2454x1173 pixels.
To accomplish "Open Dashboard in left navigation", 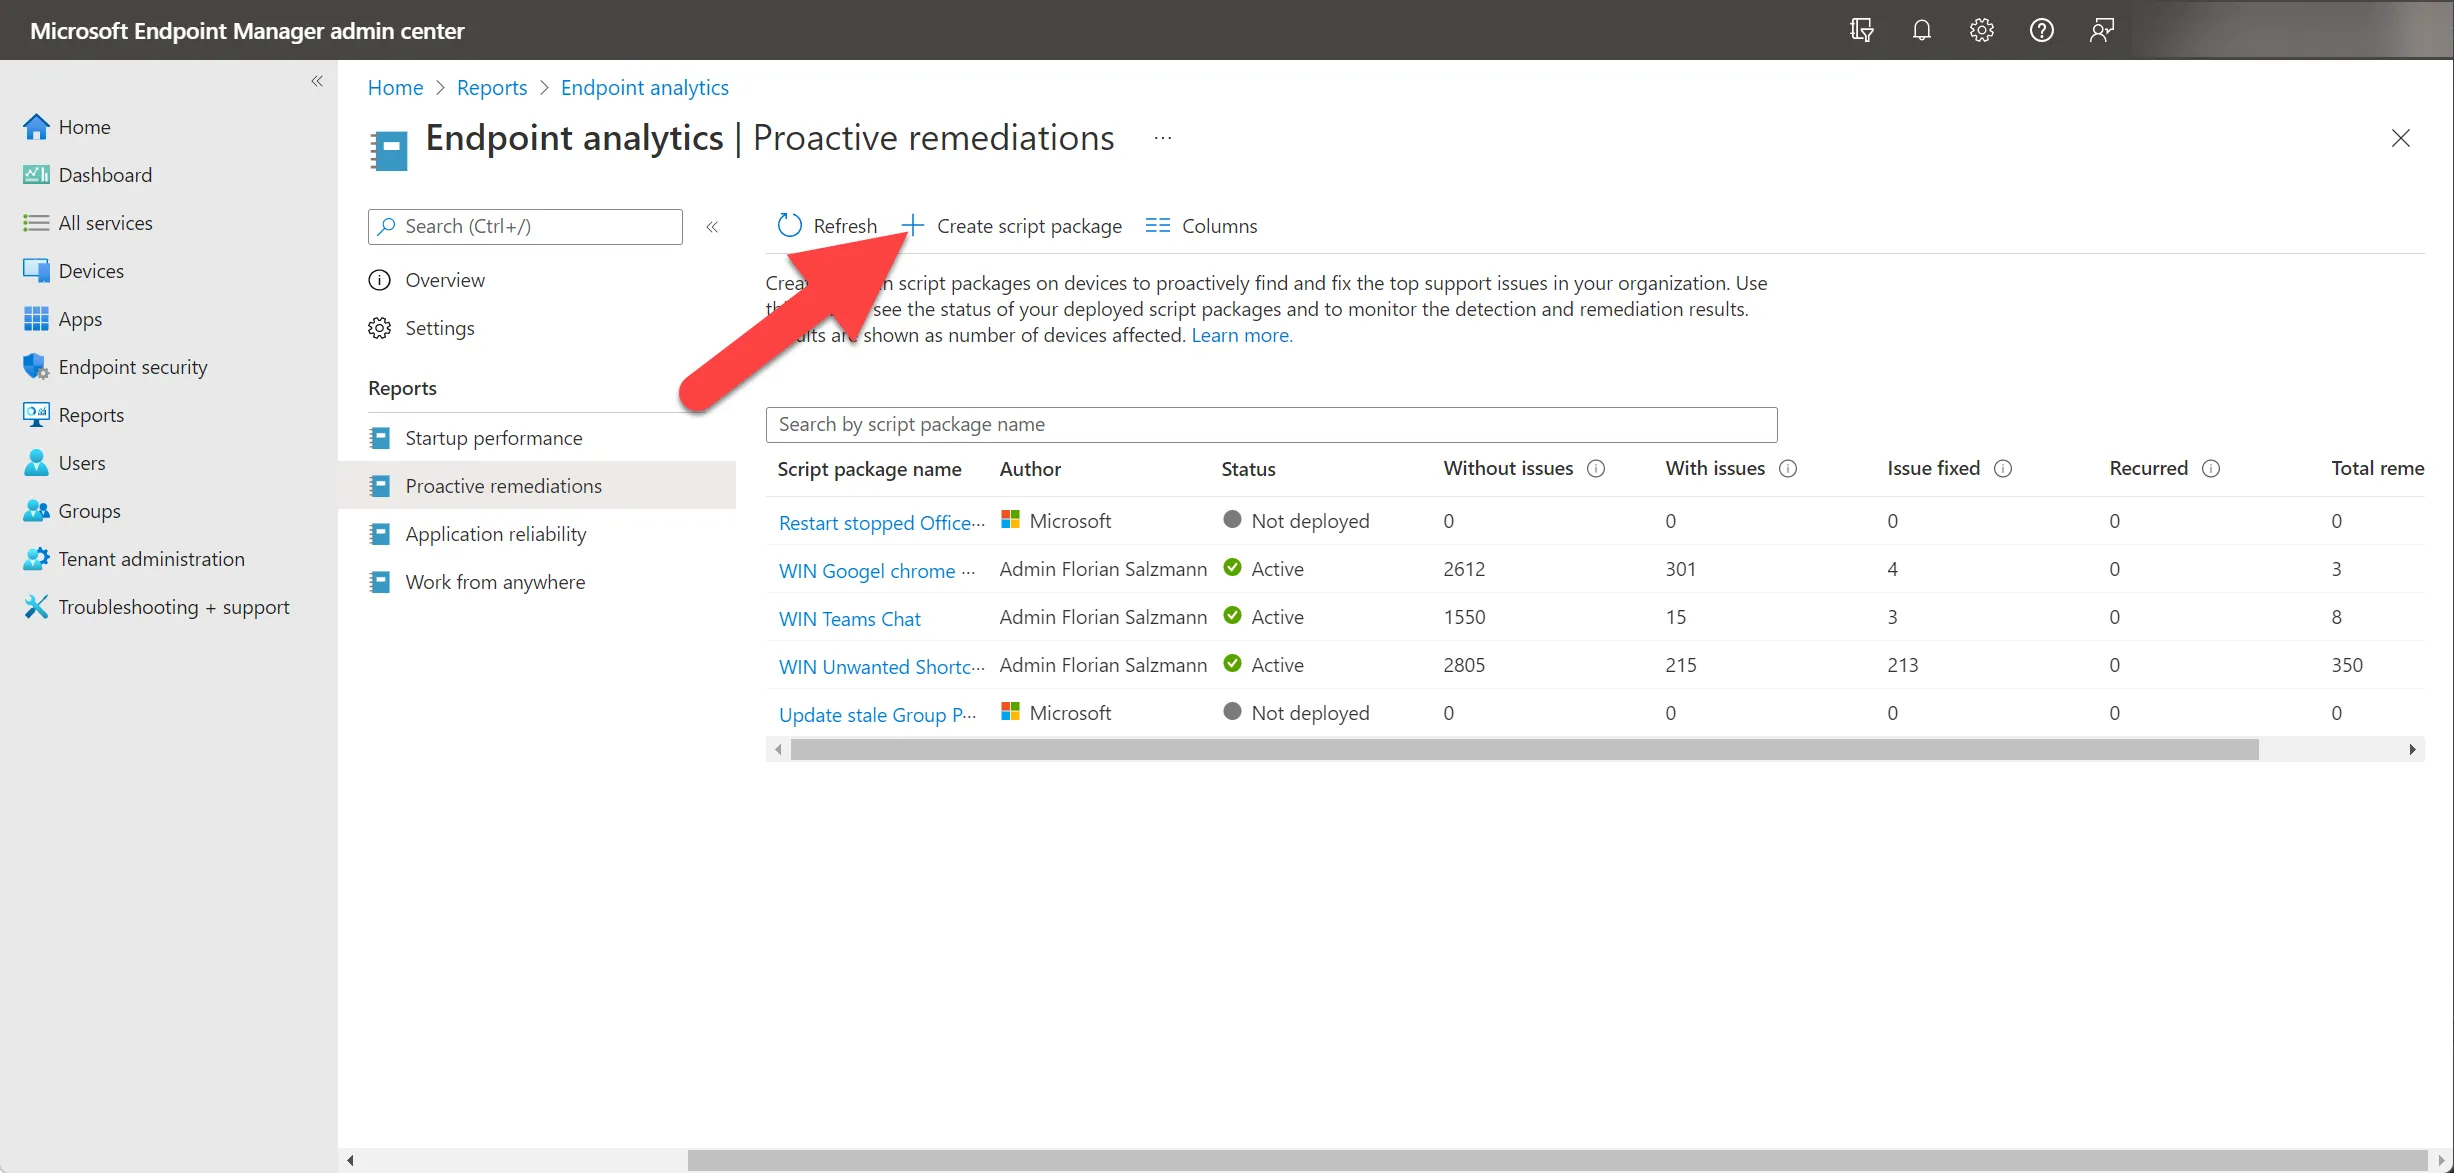I will 105,175.
